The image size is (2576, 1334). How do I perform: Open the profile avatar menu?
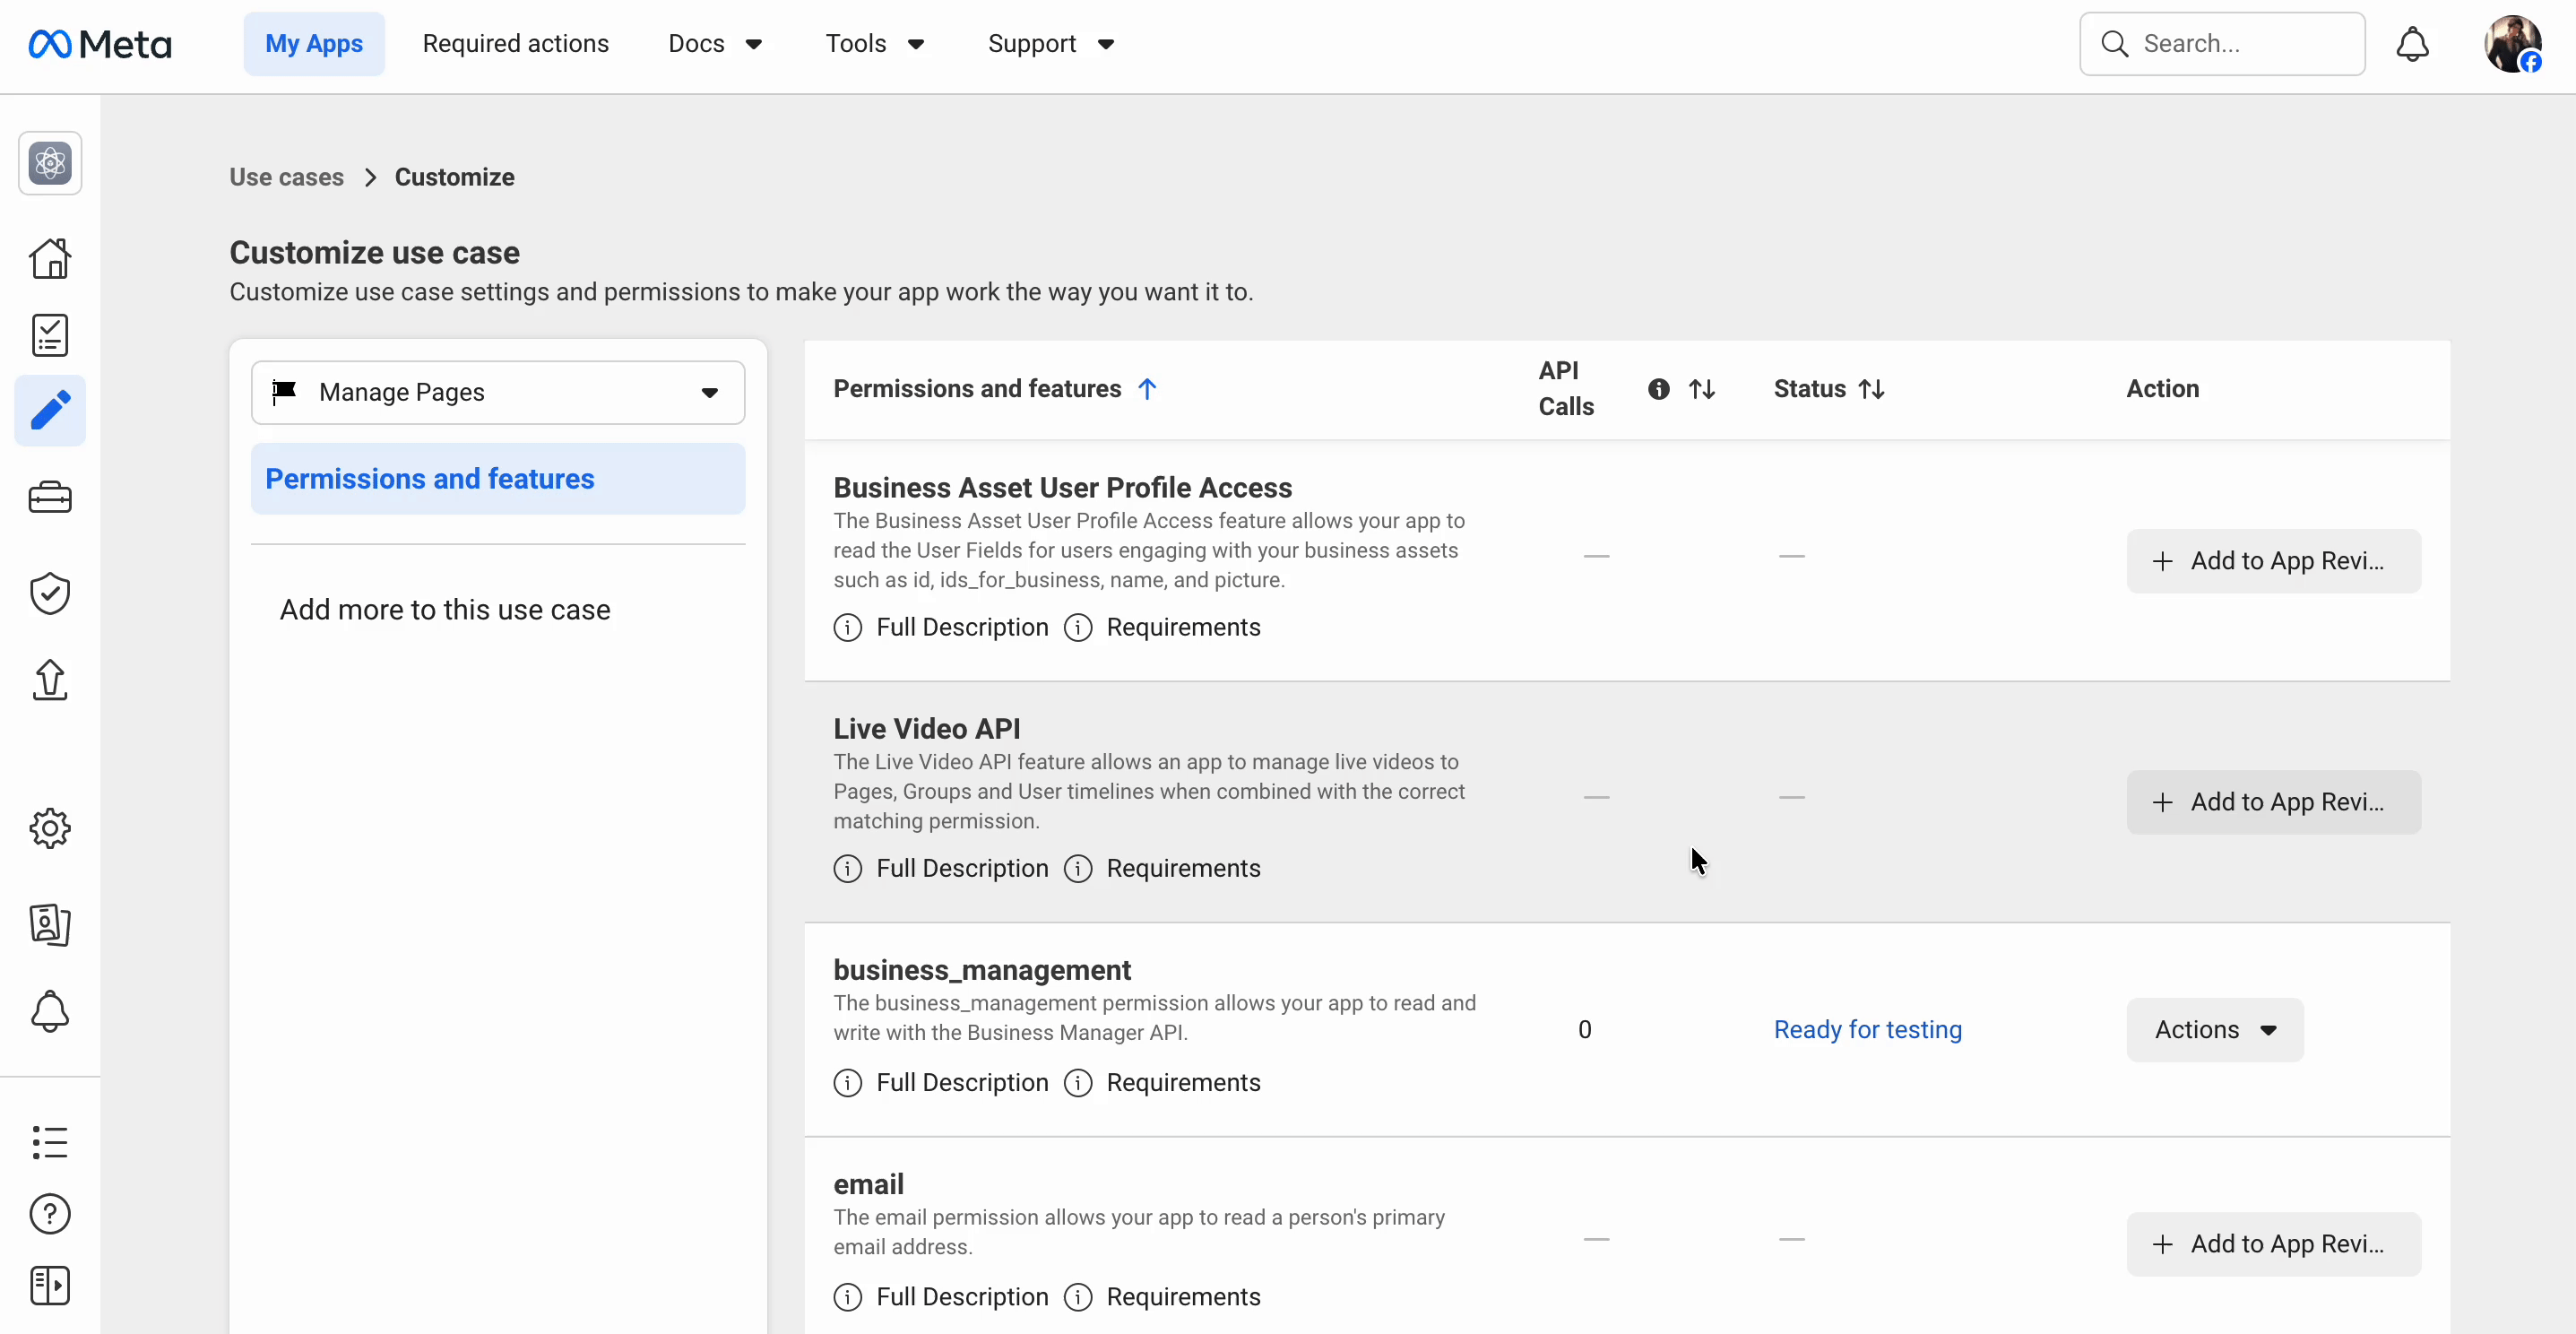2513,44
